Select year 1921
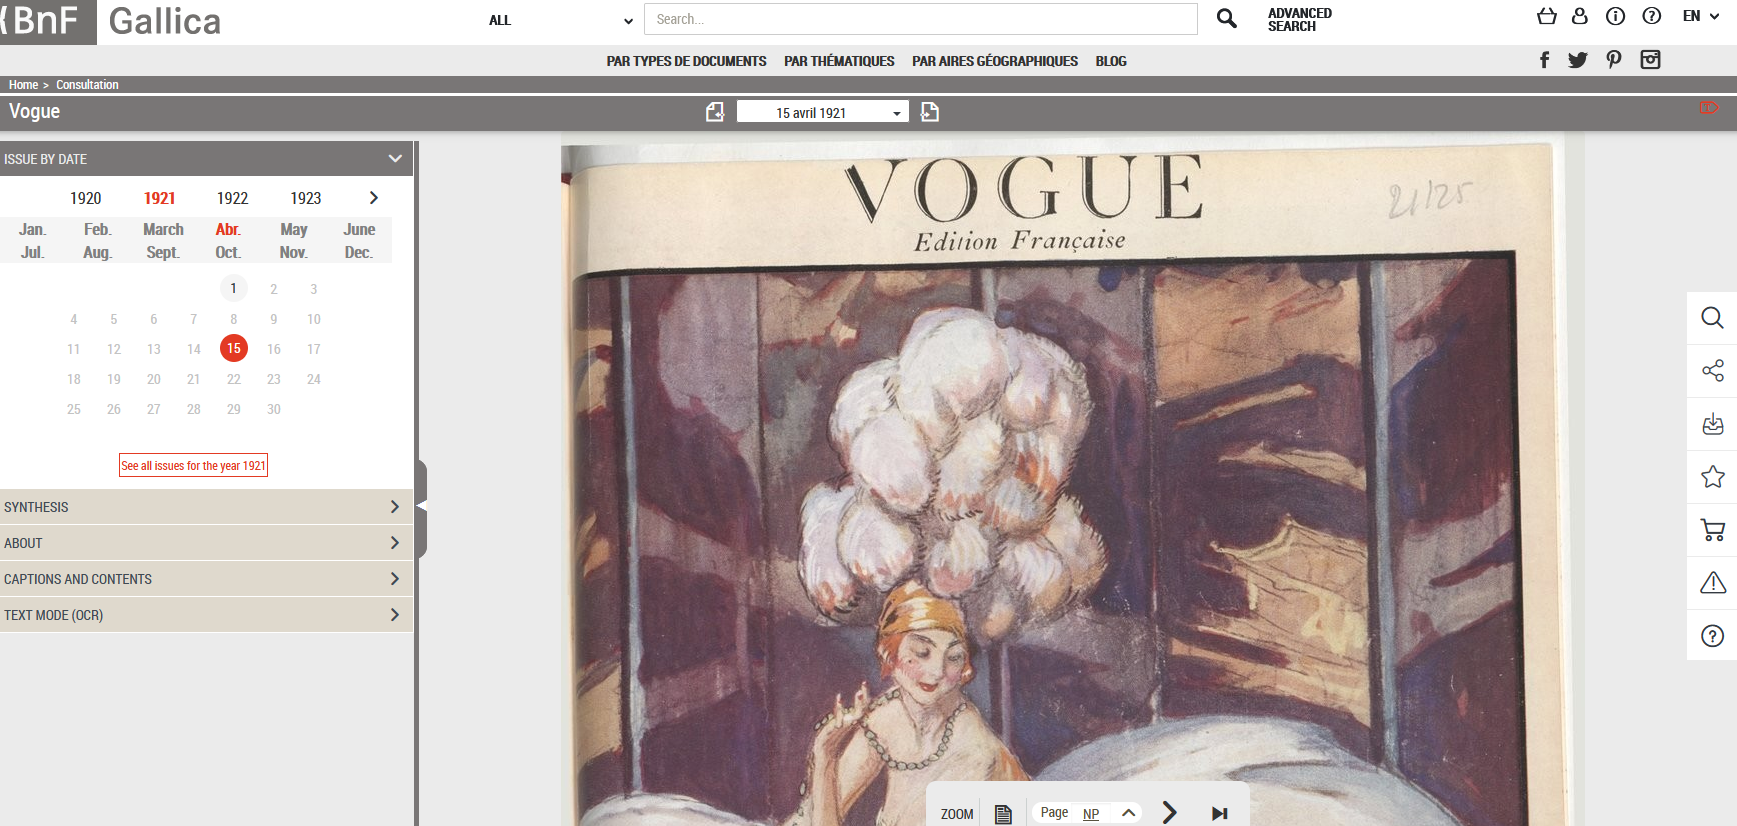This screenshot has width=1737, height=826. [159, 198]
